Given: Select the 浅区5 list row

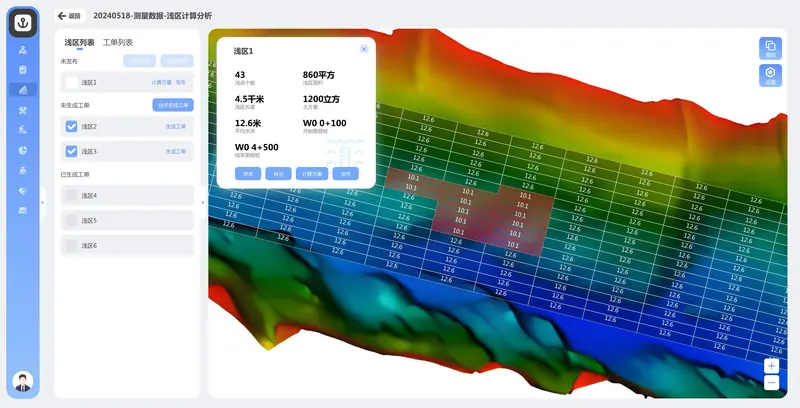Looking at the screenshot, I should click(x=127, y=220).
